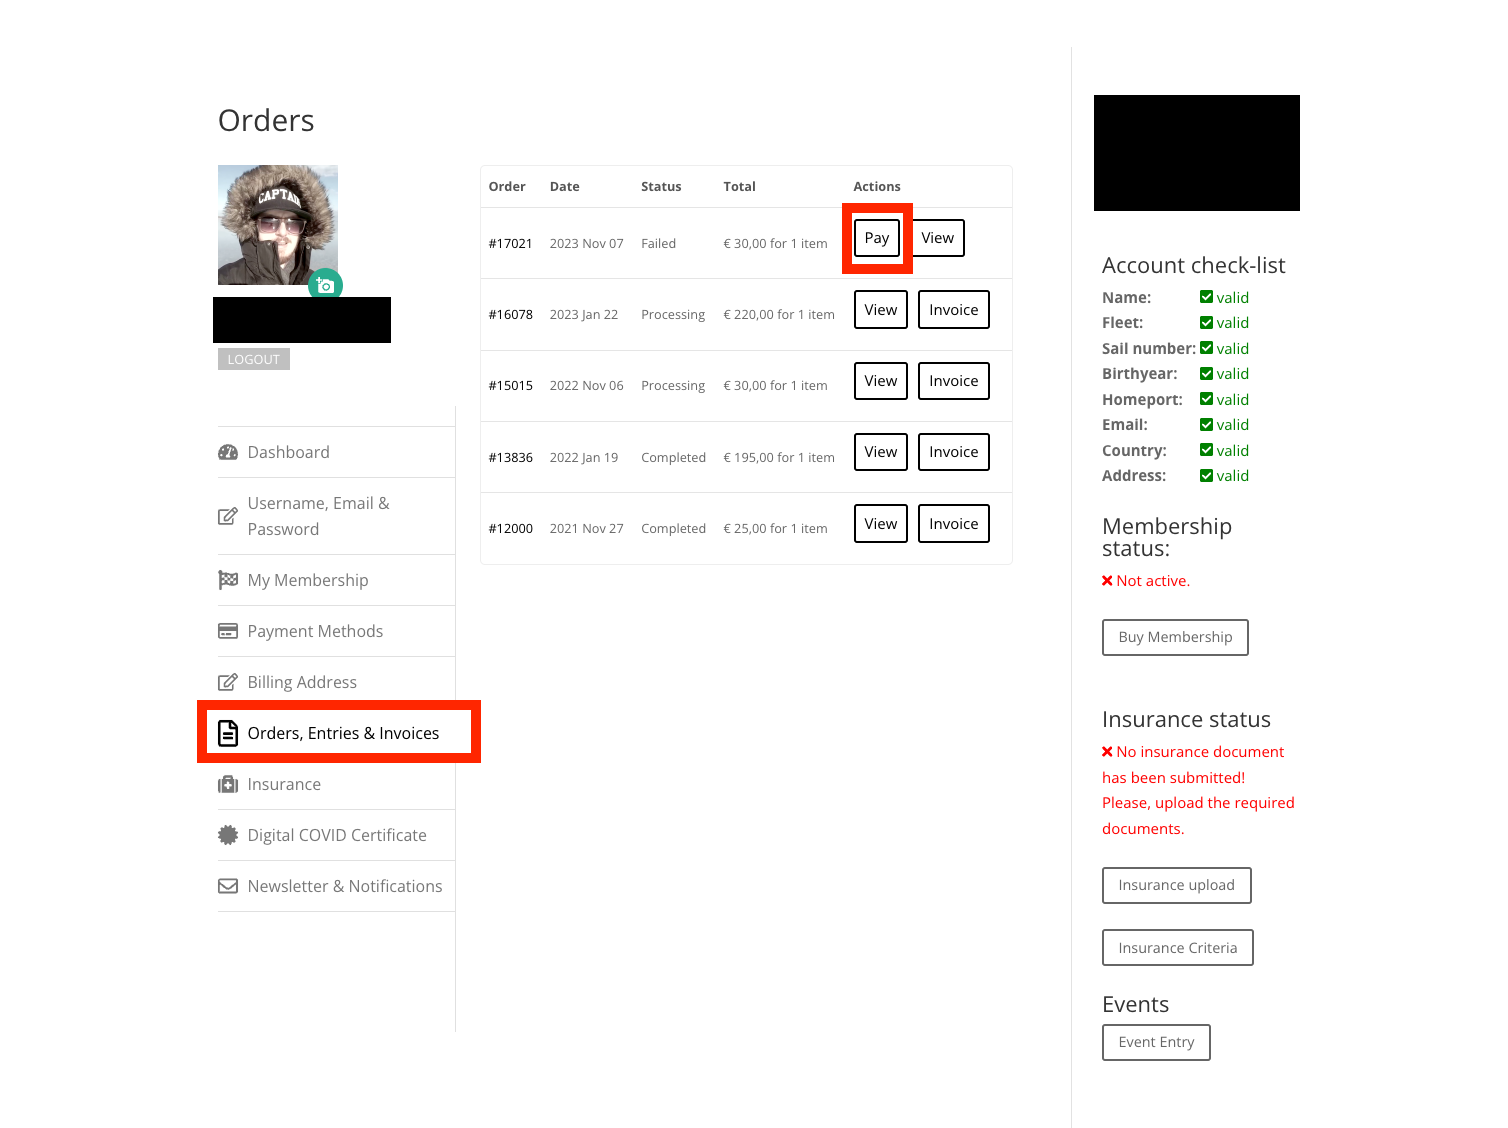The image size is (1508, 1128).
Task: View order #16078 details
Action: coord(880,310)
